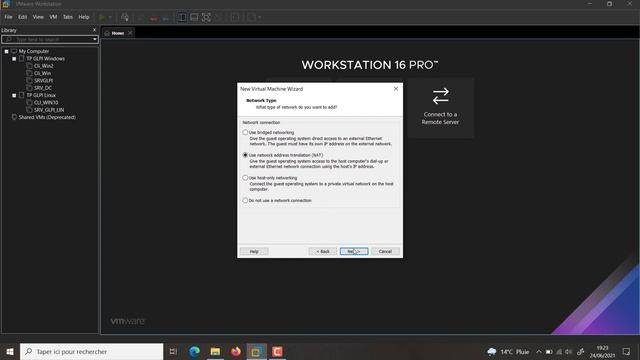Click the red recorder app taskbar icon

[278, 351]
